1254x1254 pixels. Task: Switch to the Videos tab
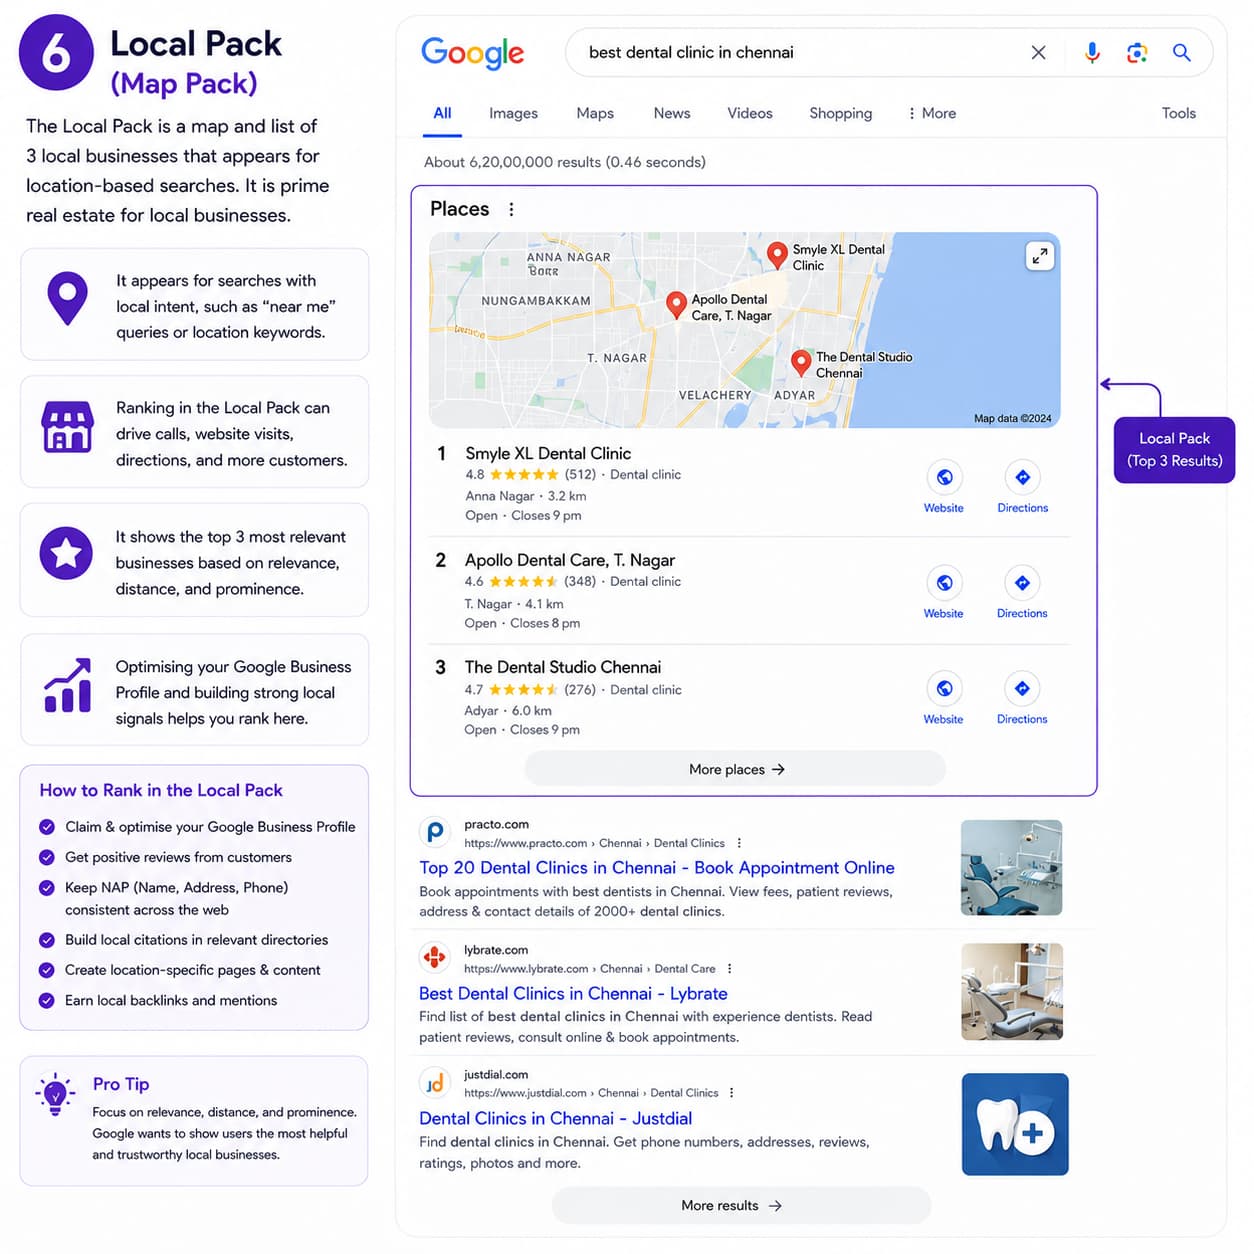750,113
